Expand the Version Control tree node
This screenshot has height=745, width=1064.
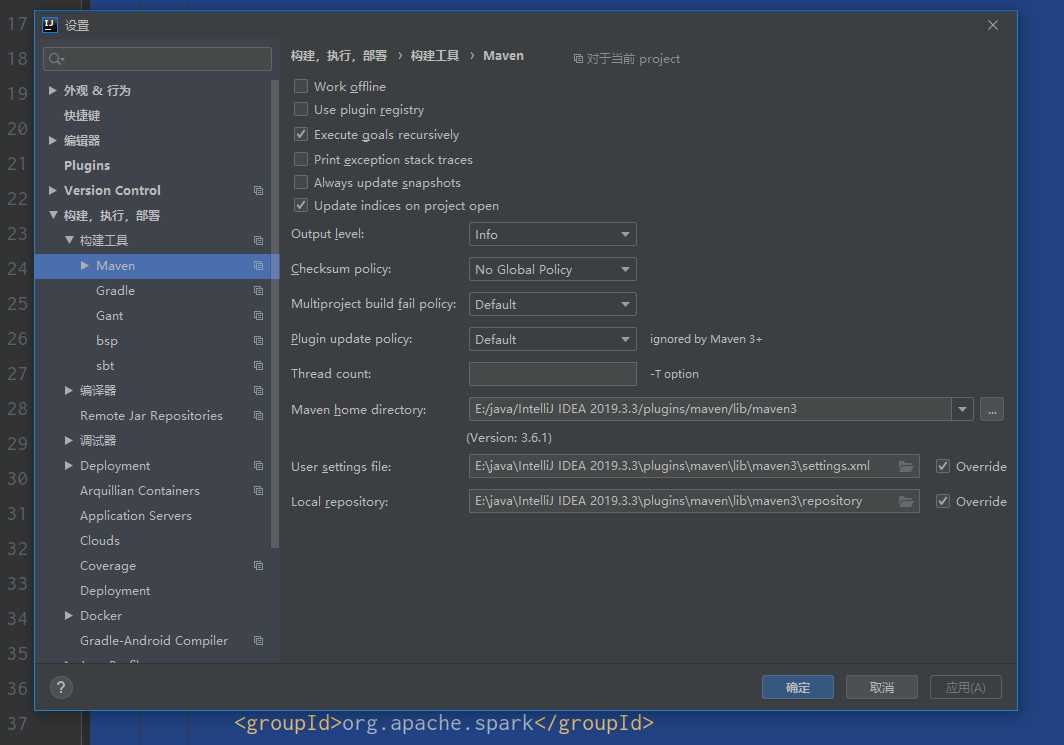tap(52, 191)
